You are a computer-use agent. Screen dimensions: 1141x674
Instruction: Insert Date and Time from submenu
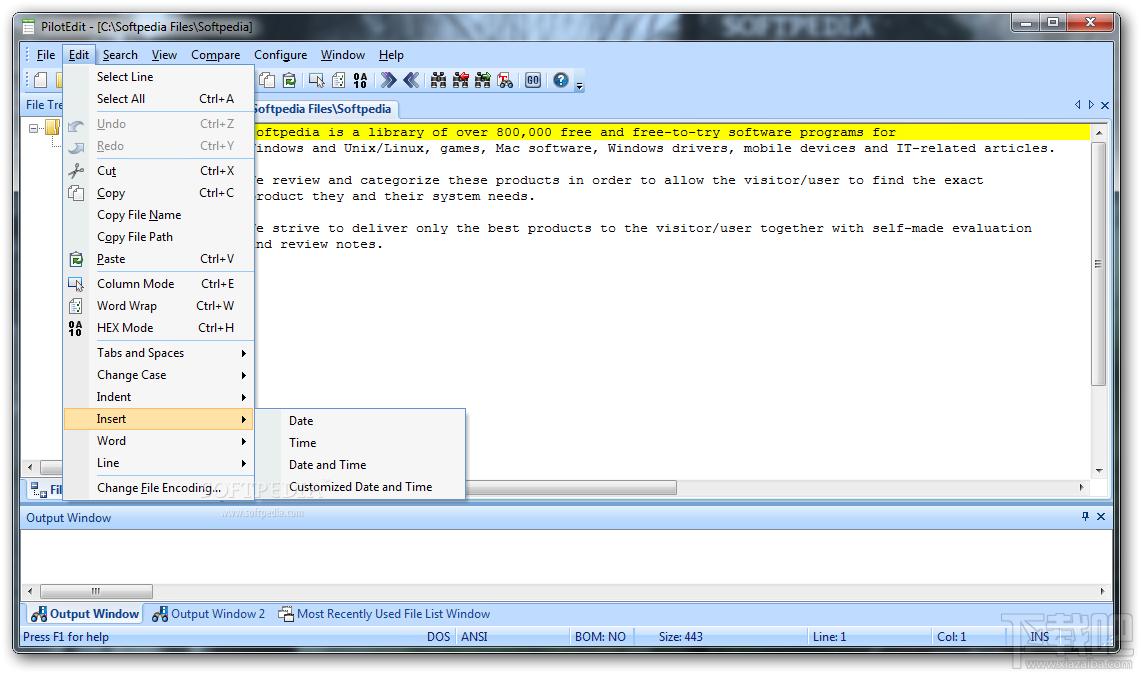point(360,465)
